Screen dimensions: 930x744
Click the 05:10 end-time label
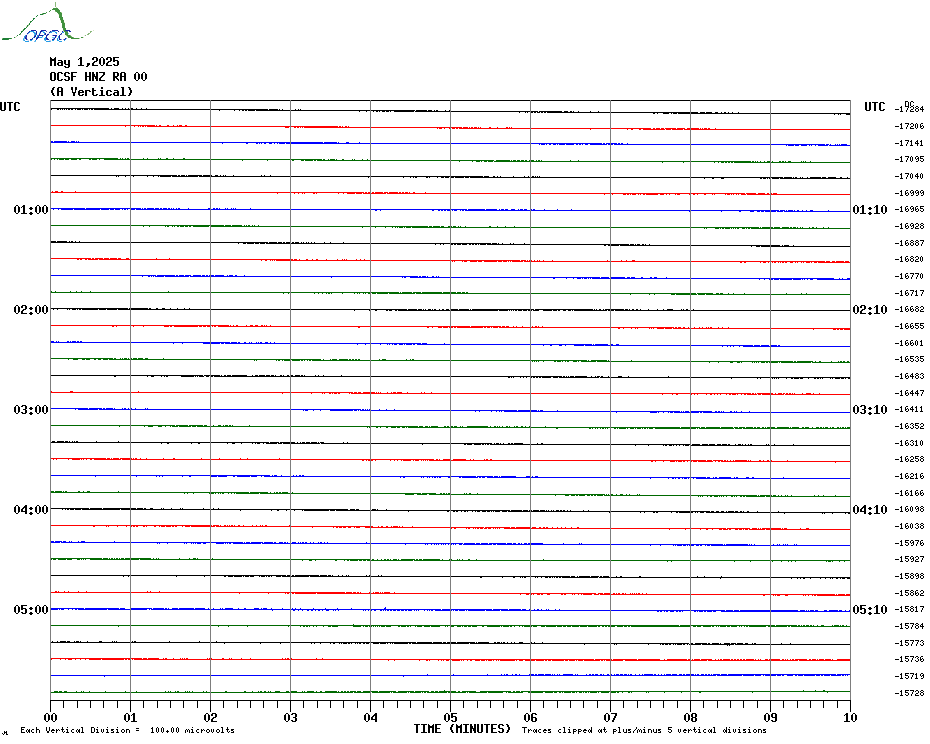(870, 609)
